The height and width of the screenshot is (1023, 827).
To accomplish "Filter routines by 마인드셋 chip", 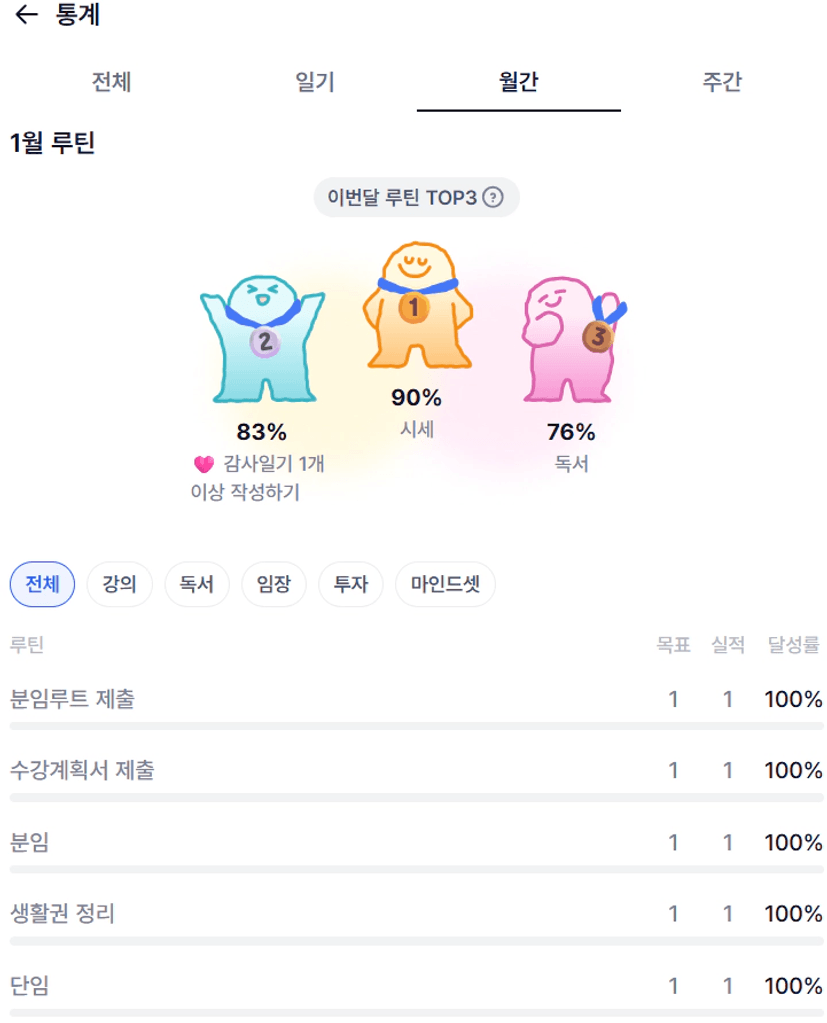I will (445, 584).
